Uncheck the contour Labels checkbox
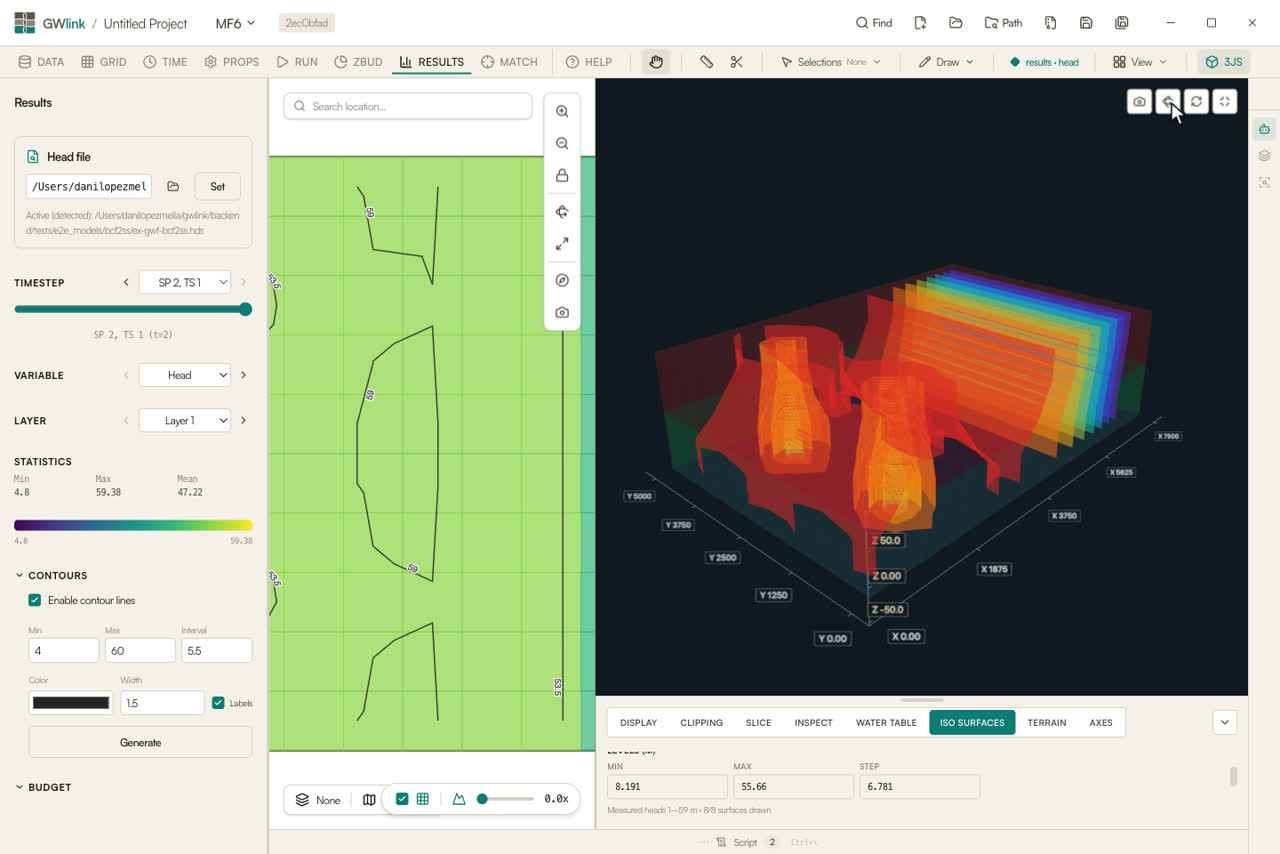The height and width of the screenshot is (854, 1280). 218,703
